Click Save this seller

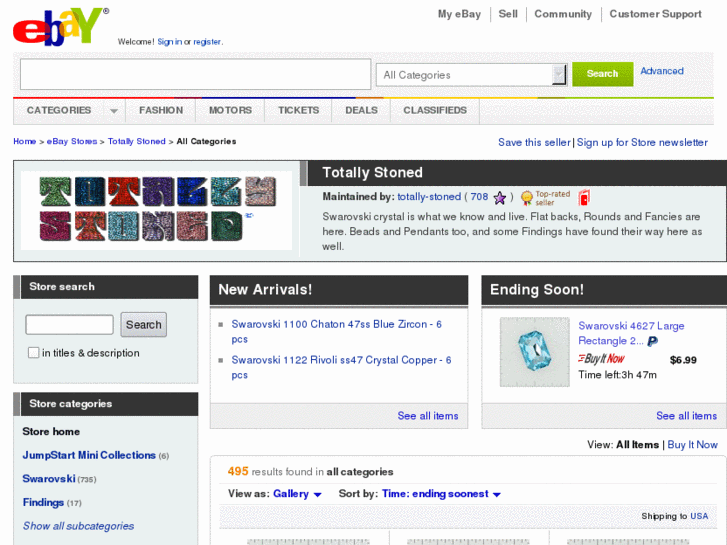coord(534,142)
